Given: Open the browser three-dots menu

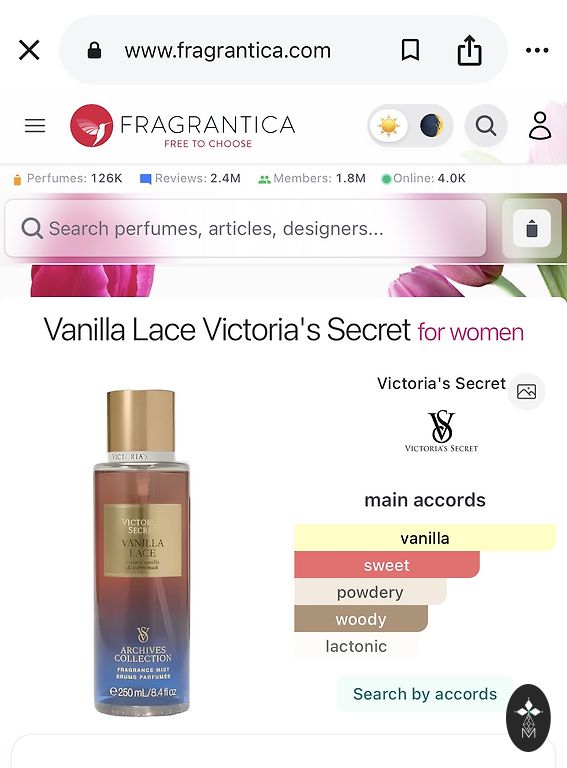Looking at the screenshot, I should [537, 50].
